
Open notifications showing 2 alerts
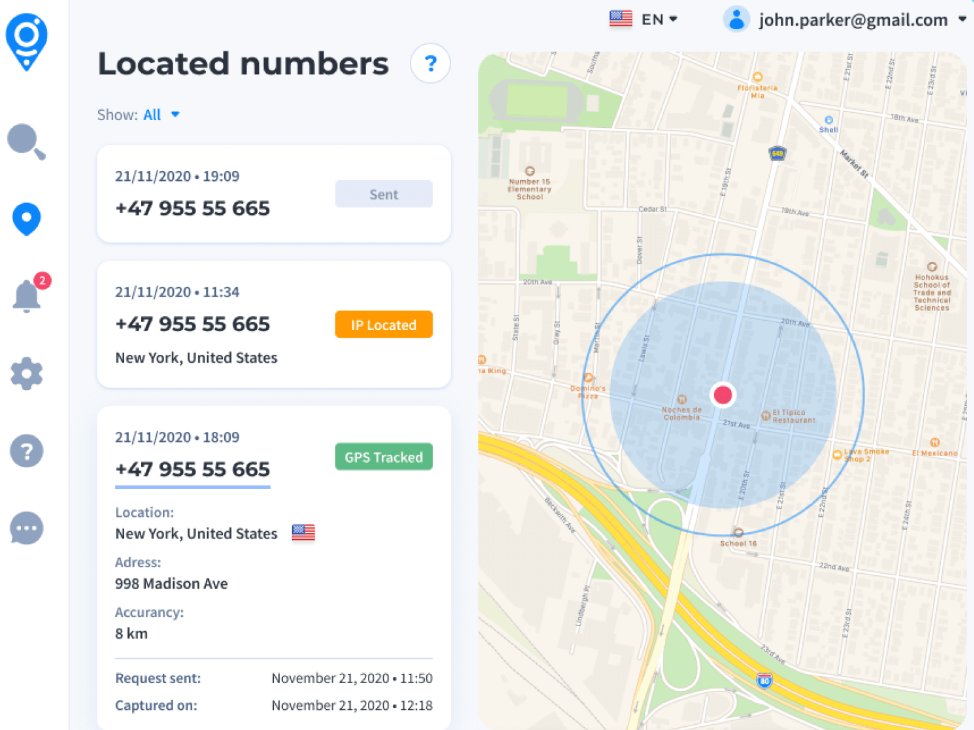[26, 296]
